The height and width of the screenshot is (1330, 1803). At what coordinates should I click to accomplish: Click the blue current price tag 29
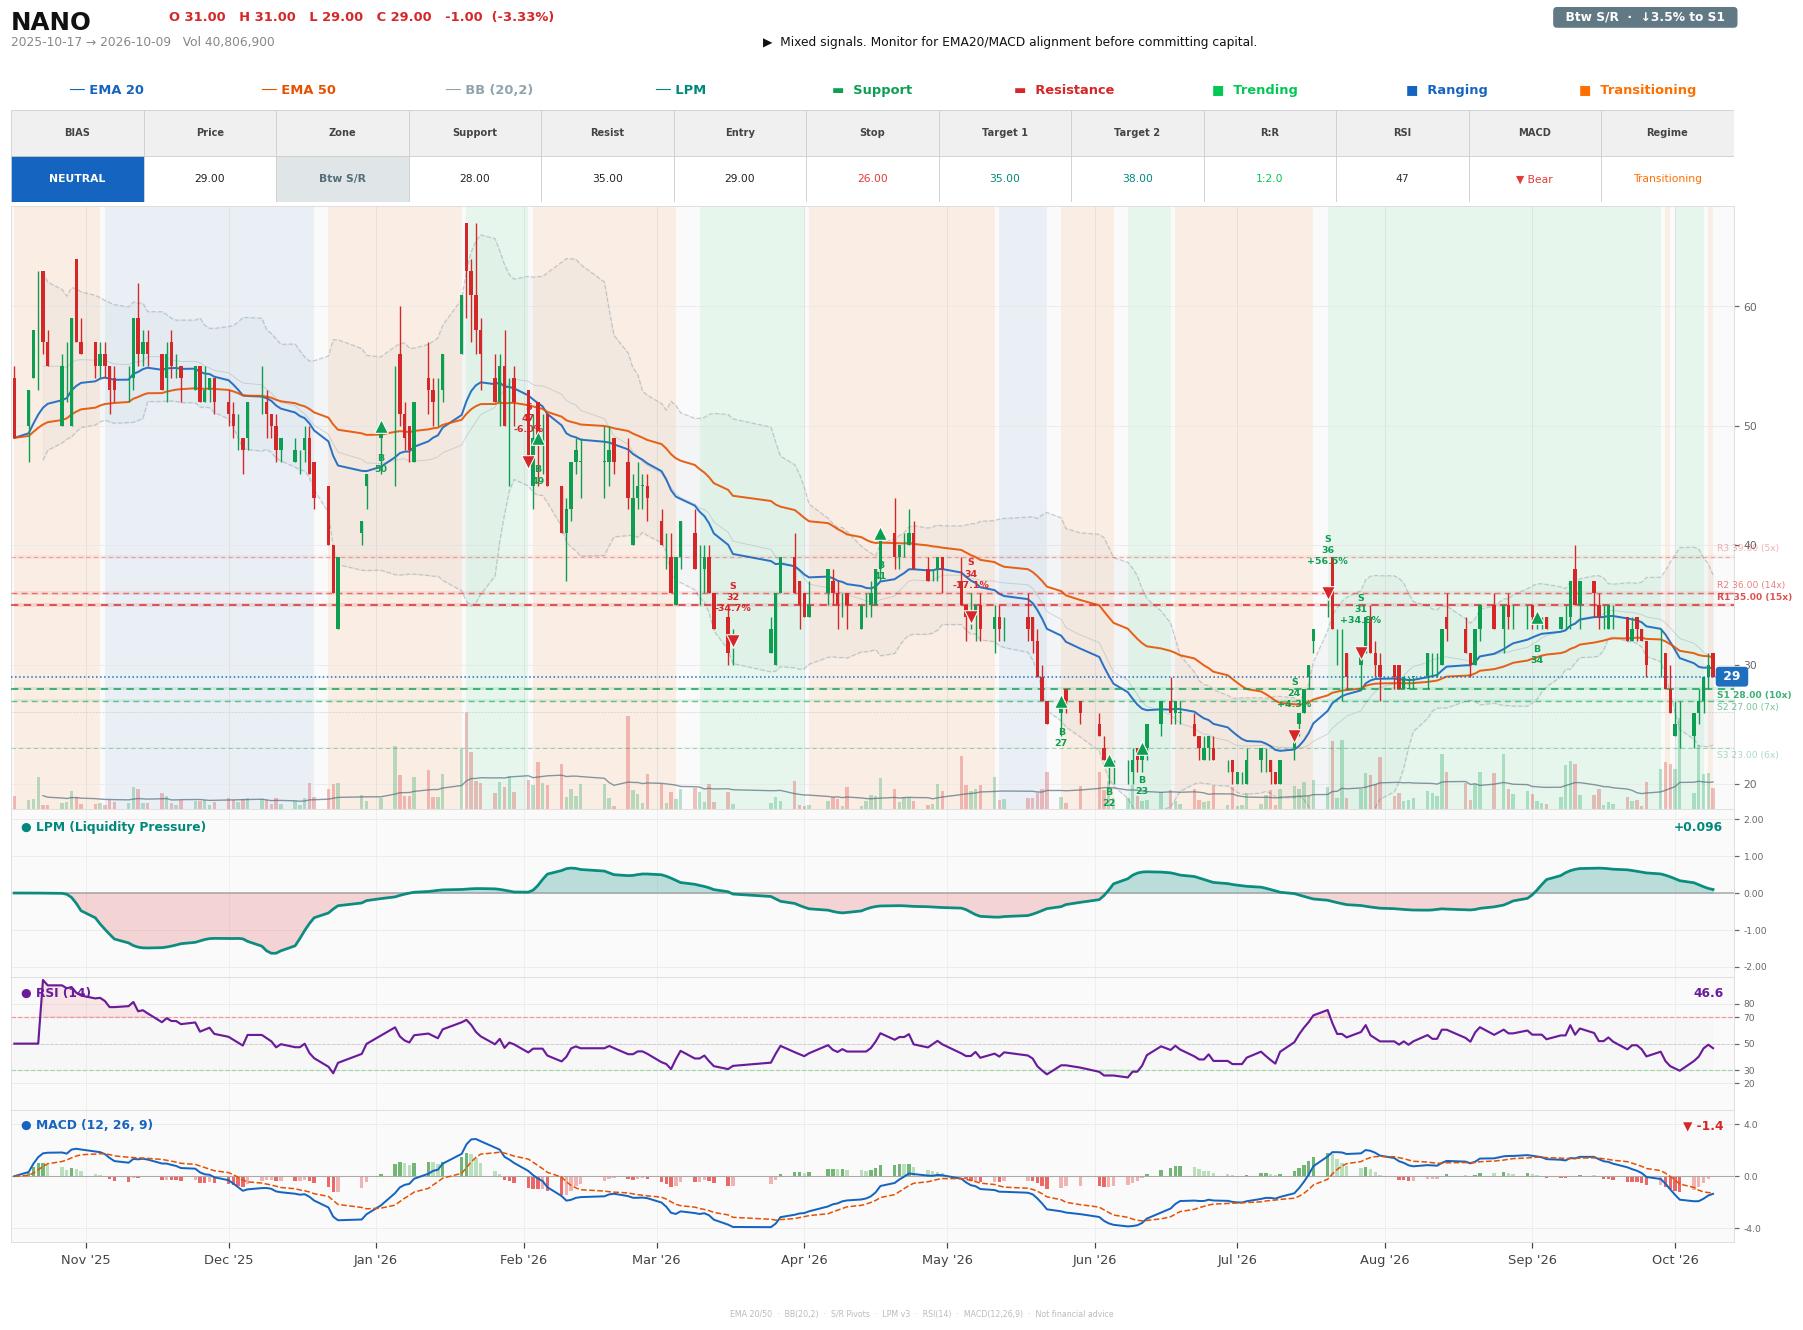[1731, 677]
